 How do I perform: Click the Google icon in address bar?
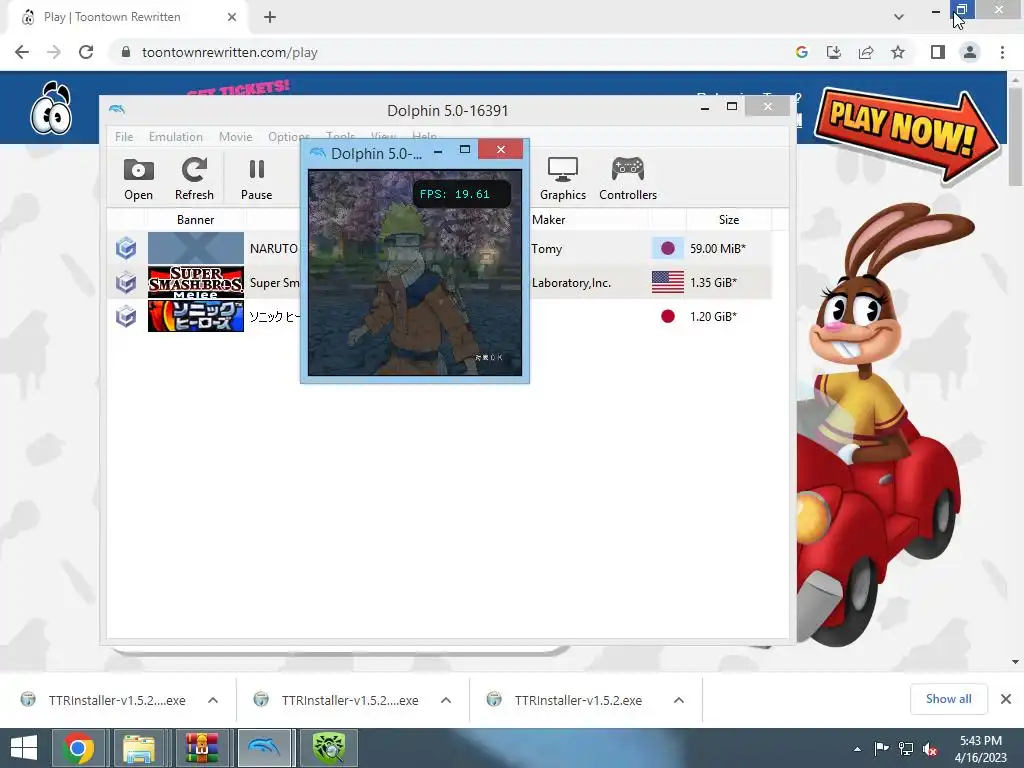[x=802, y=52]
